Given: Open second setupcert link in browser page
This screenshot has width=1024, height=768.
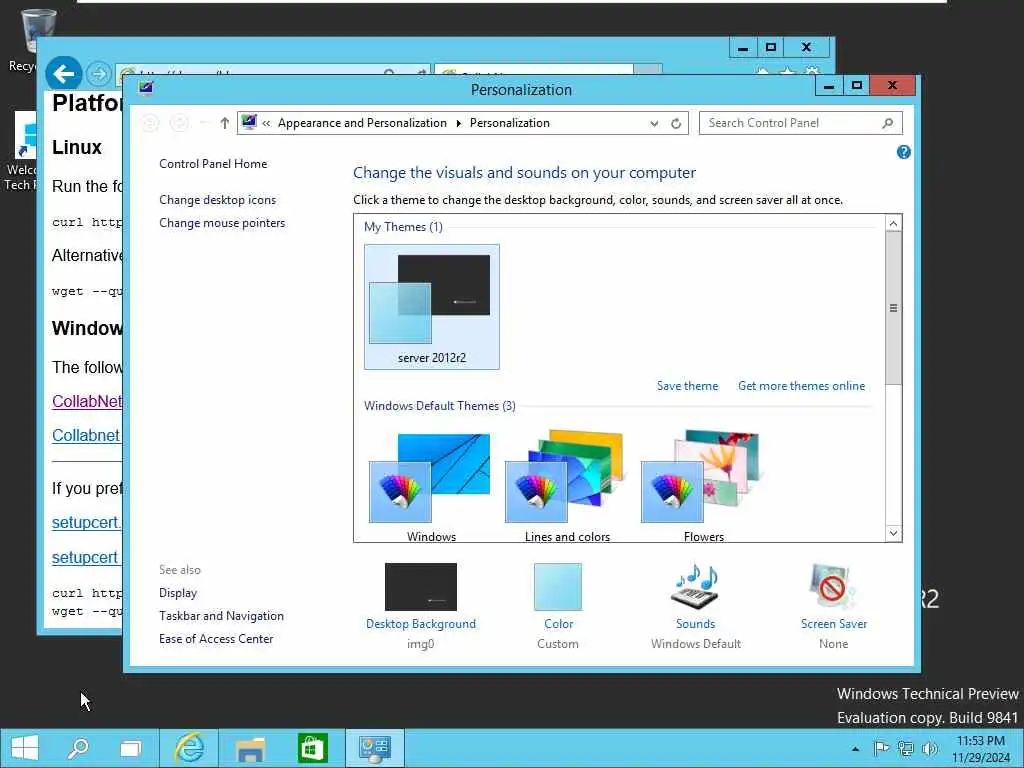Looking at the screenshot, I should click(86, 557).
